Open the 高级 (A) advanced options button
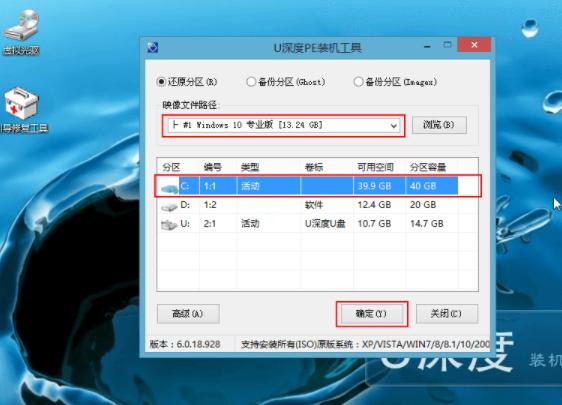Viewport: 562px width, 405px height. (188, 314)
